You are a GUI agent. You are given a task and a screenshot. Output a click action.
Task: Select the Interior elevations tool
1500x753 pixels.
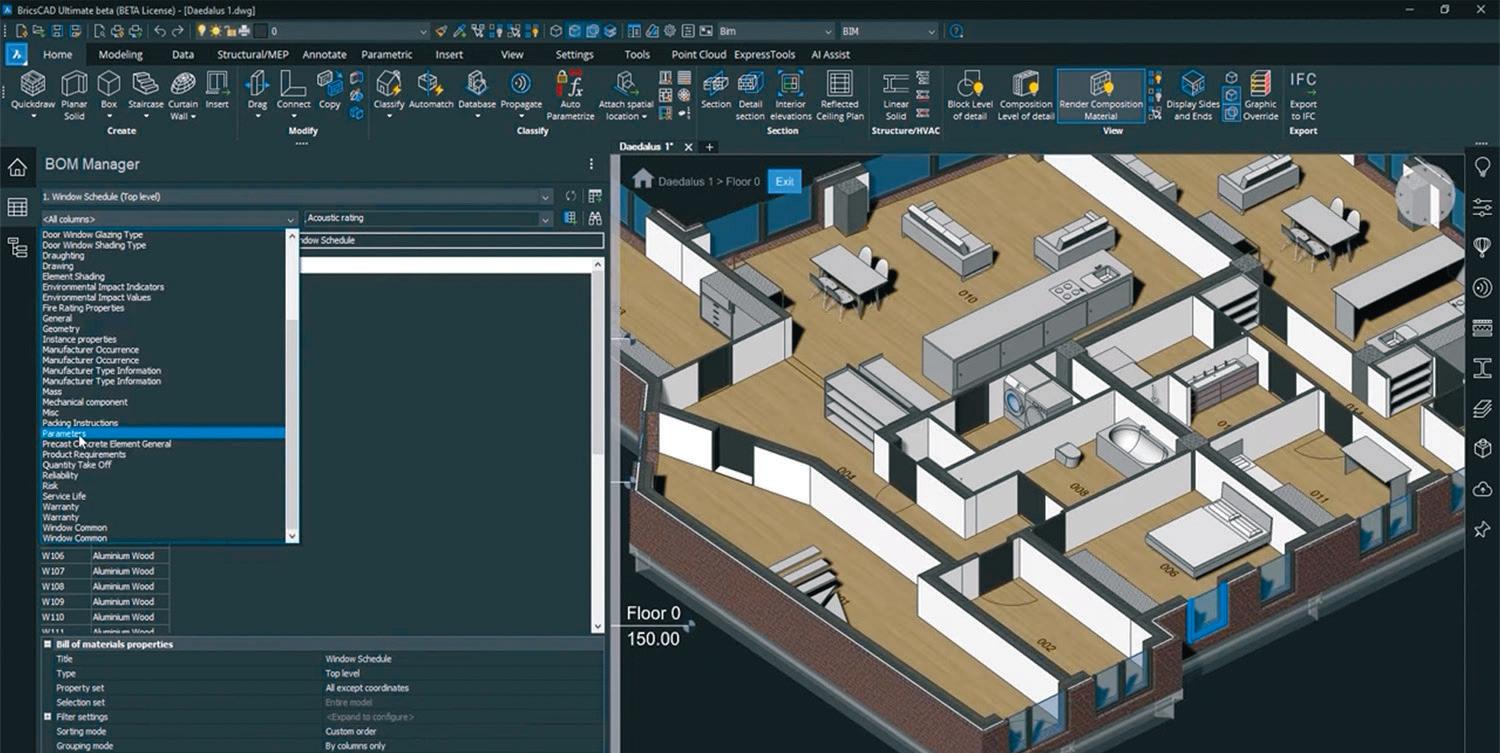(791, 95)
